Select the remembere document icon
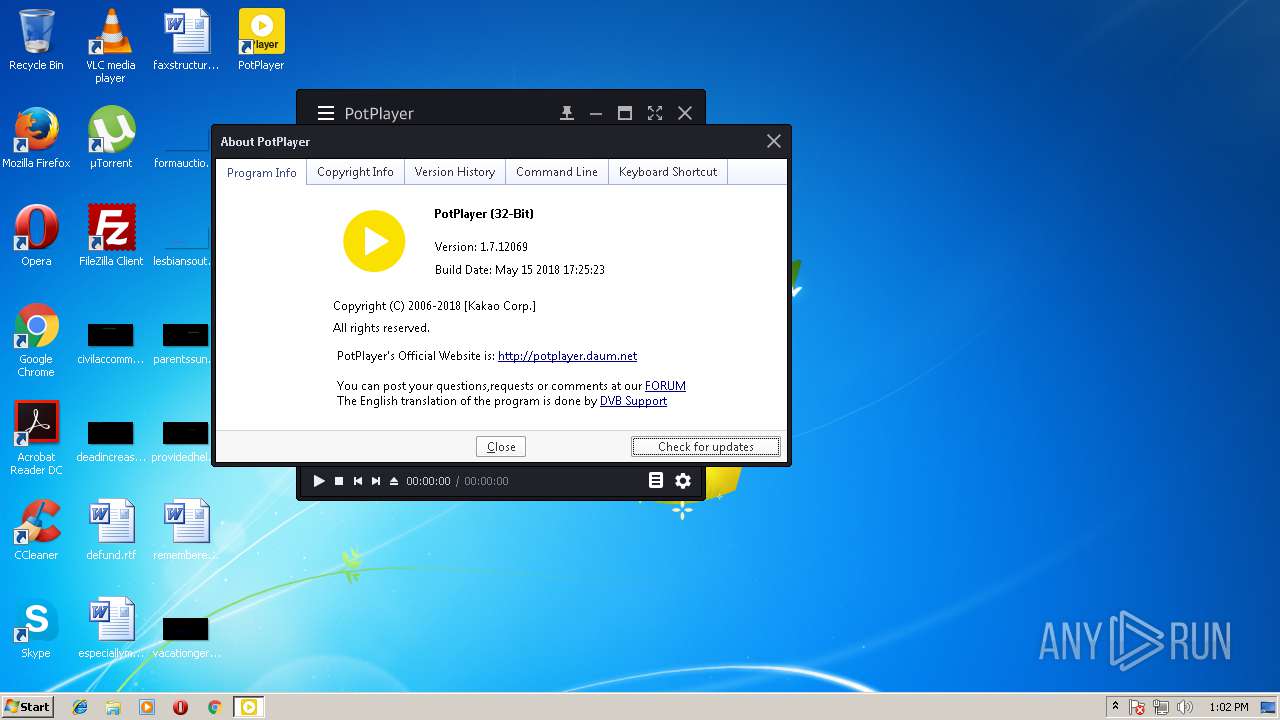Screen dimensions: 1280x720 point(186,530)
